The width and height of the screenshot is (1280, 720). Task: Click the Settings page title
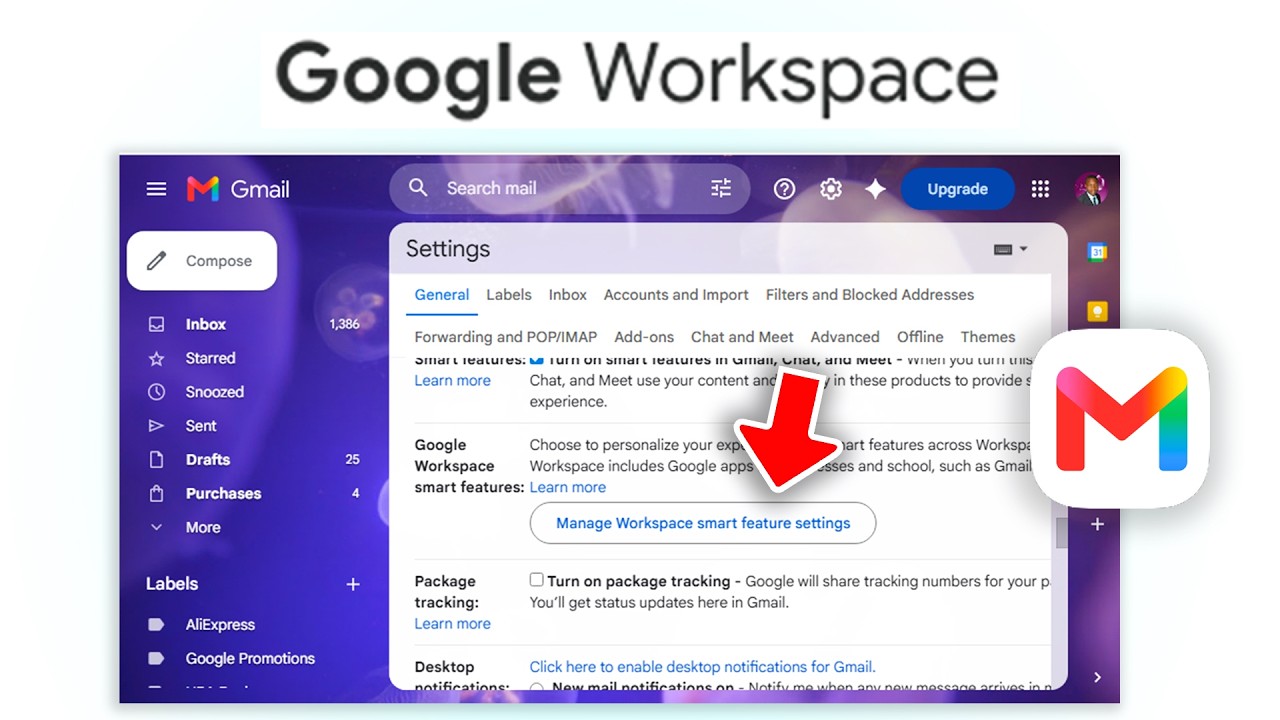(448, 249)
